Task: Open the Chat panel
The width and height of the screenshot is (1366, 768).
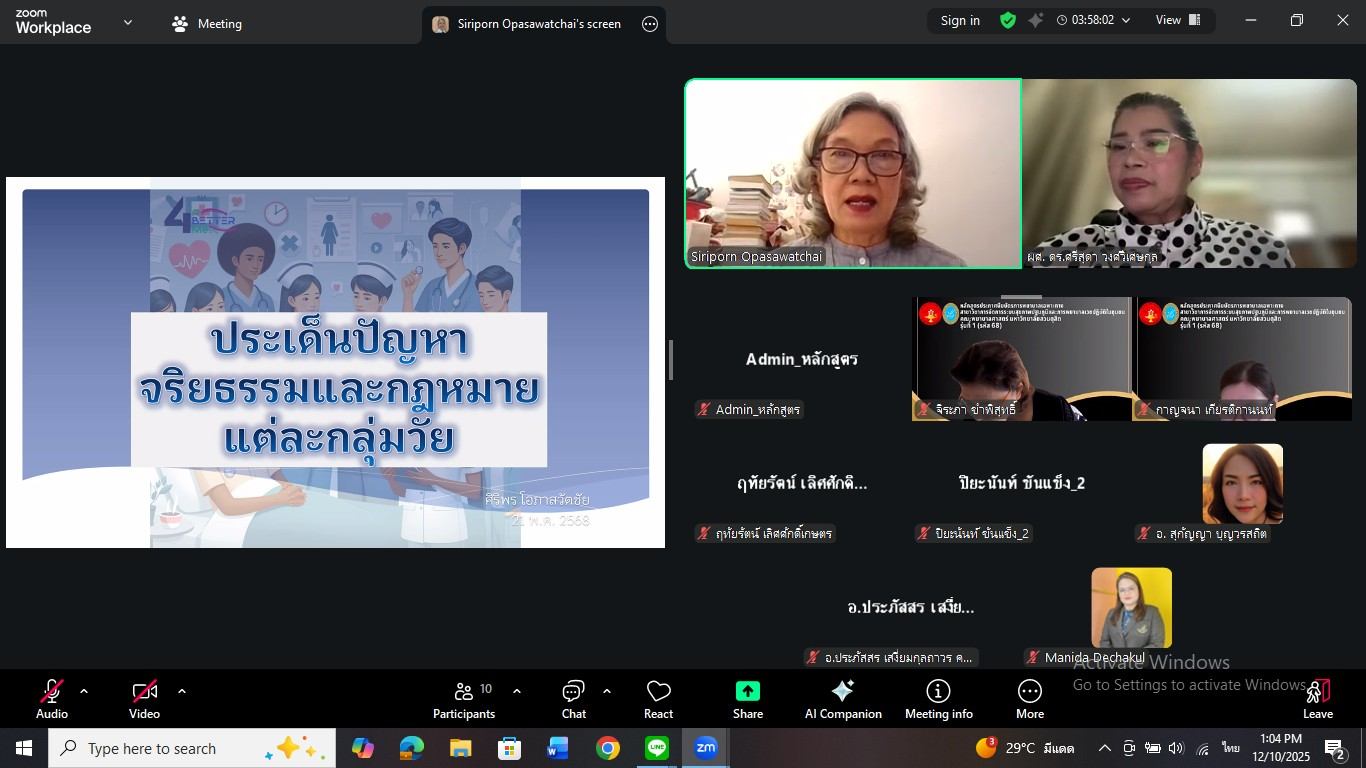Action: point(573,697)
